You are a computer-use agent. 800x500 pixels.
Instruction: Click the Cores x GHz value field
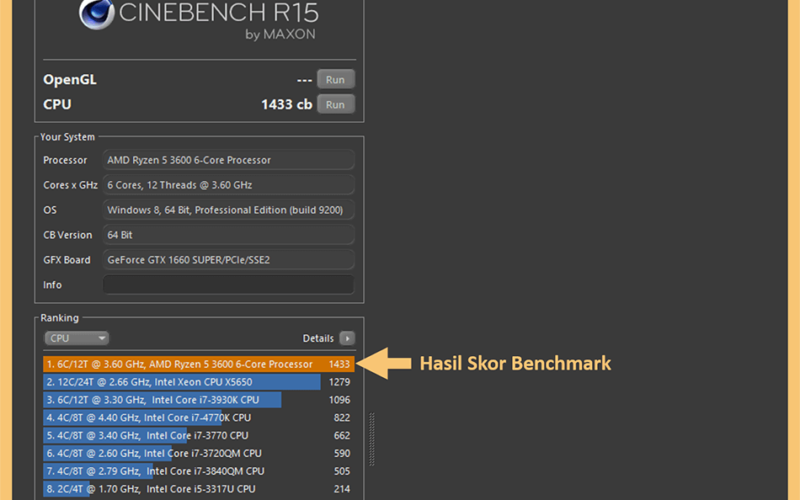[x=228, y=185]
